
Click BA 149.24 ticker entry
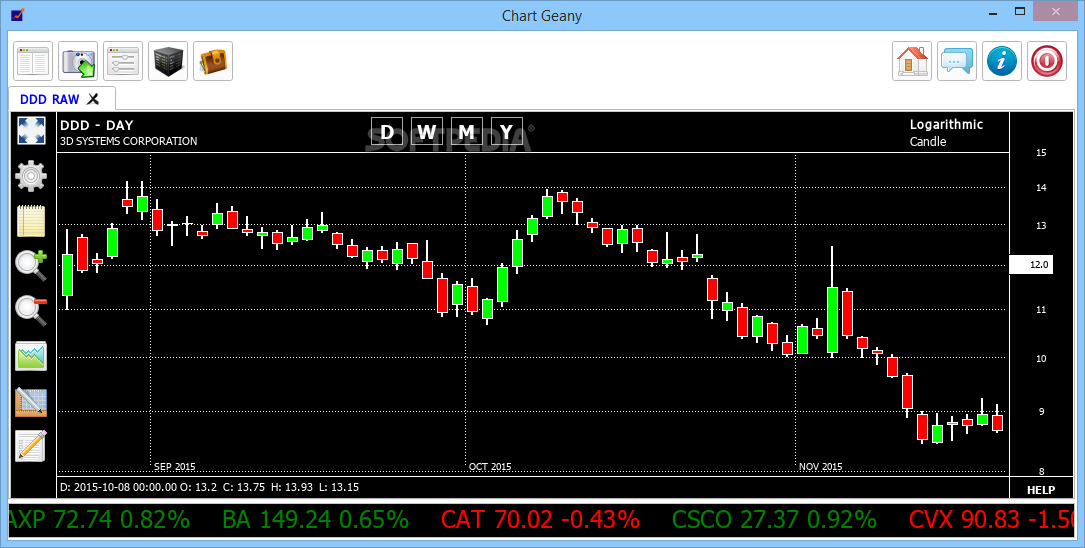[316, 519]
